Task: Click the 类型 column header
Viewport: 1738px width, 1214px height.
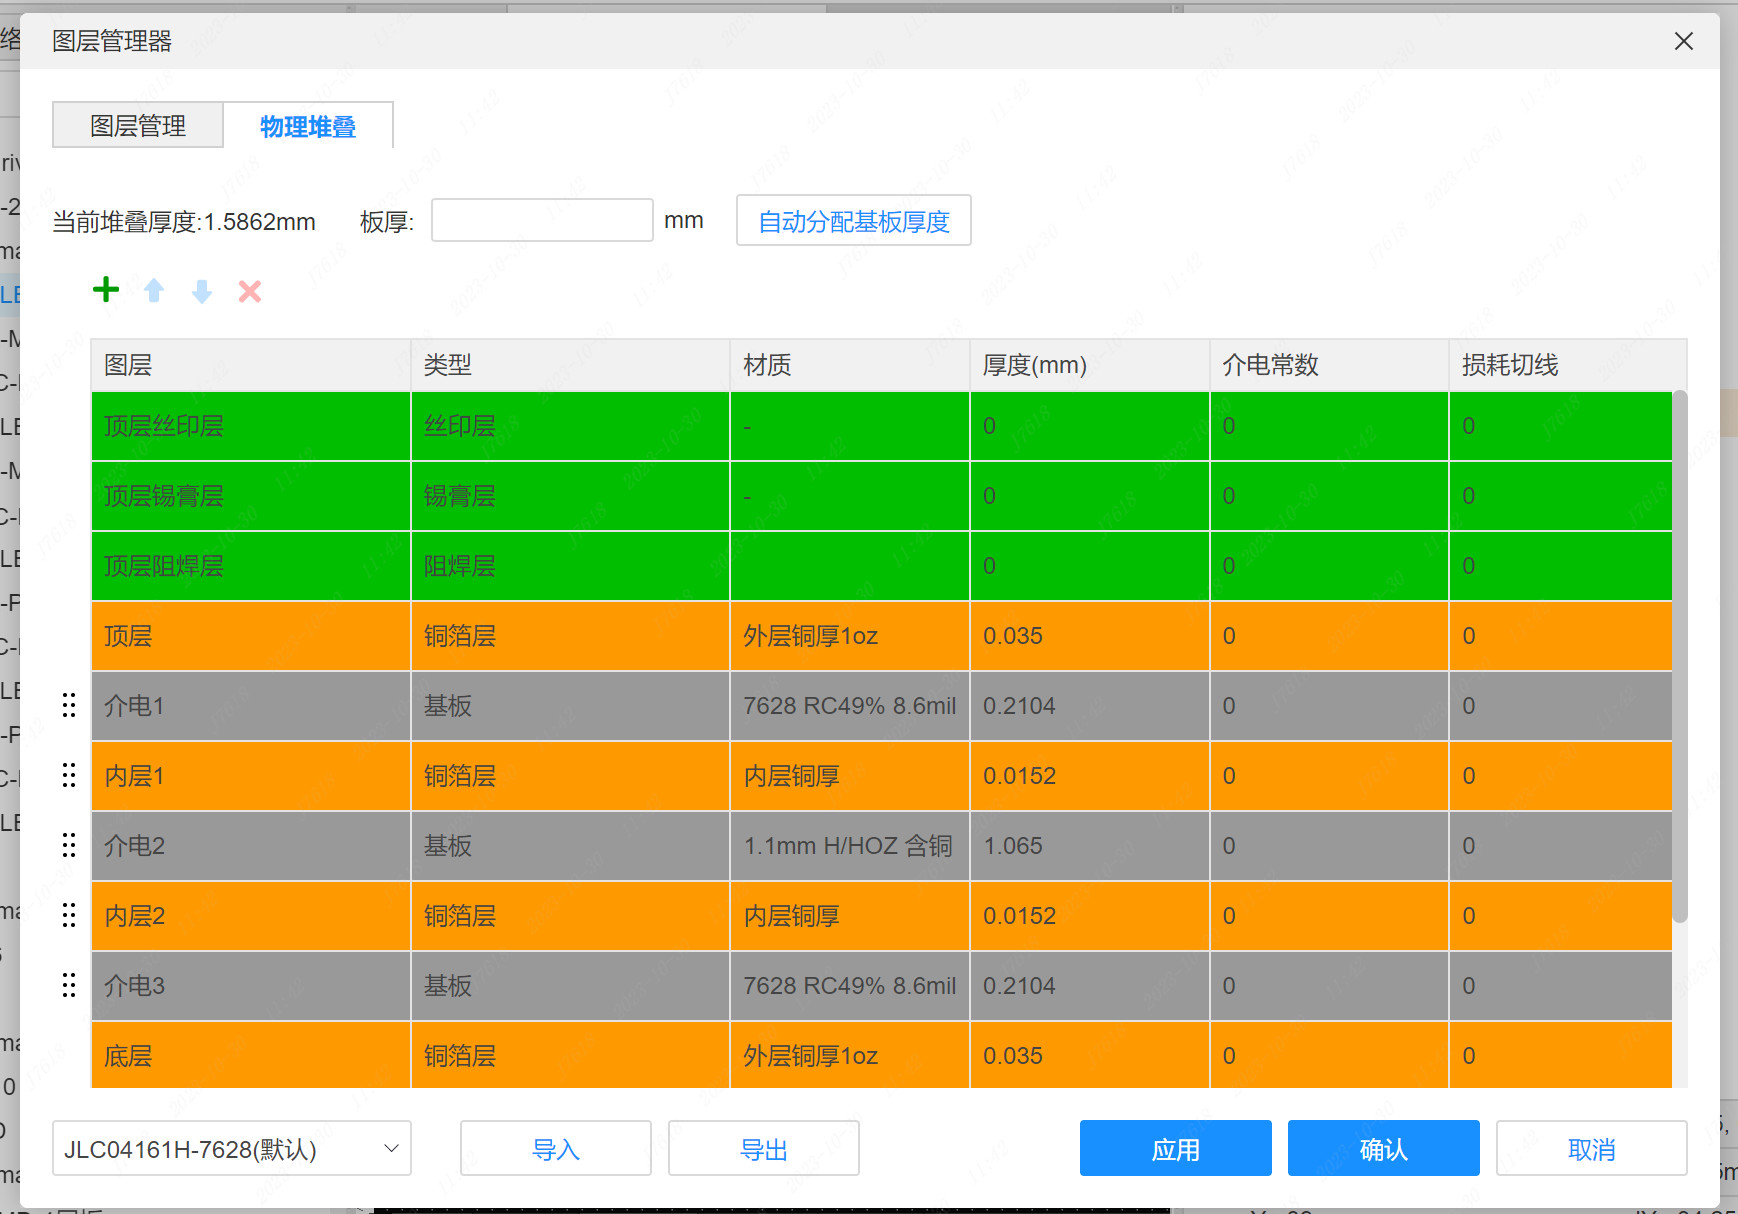Action: click(571, 365)
